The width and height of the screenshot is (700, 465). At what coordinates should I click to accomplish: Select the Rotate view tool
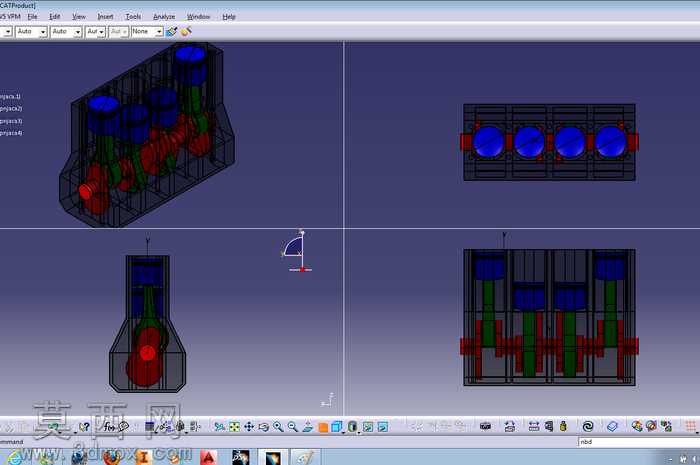263,427
